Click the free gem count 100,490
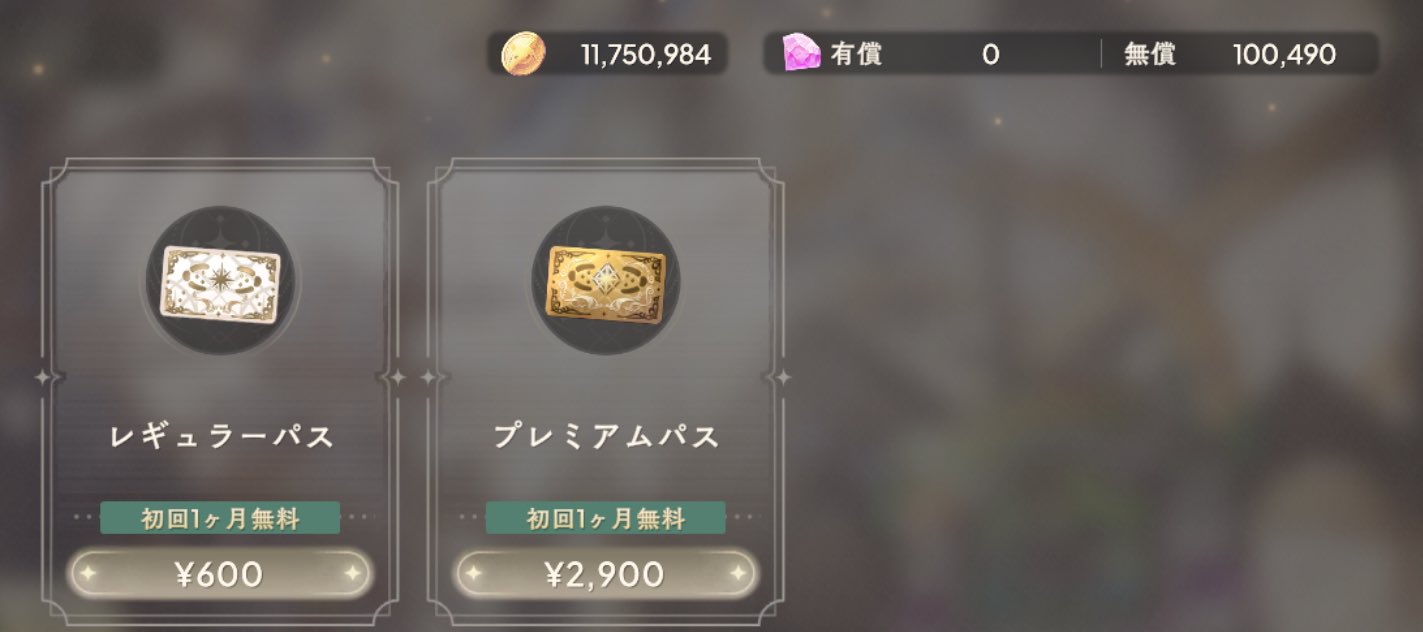Screen dimensions: 1423x632 tap(1285, 54)
